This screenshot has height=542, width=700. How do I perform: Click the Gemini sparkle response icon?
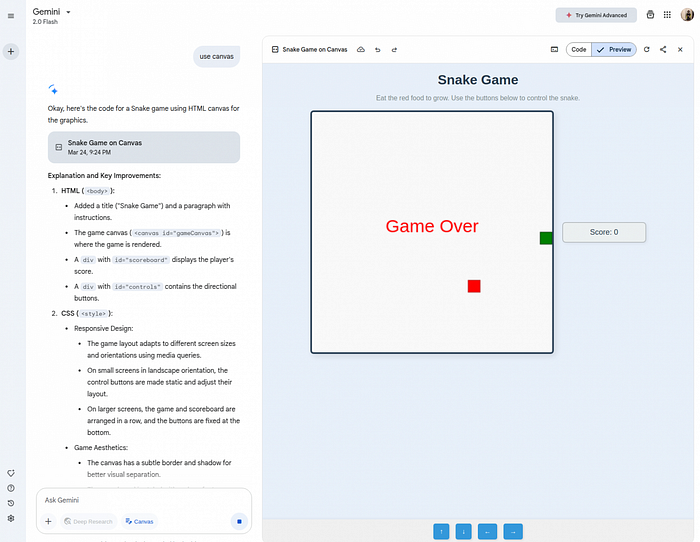[53, 89]
